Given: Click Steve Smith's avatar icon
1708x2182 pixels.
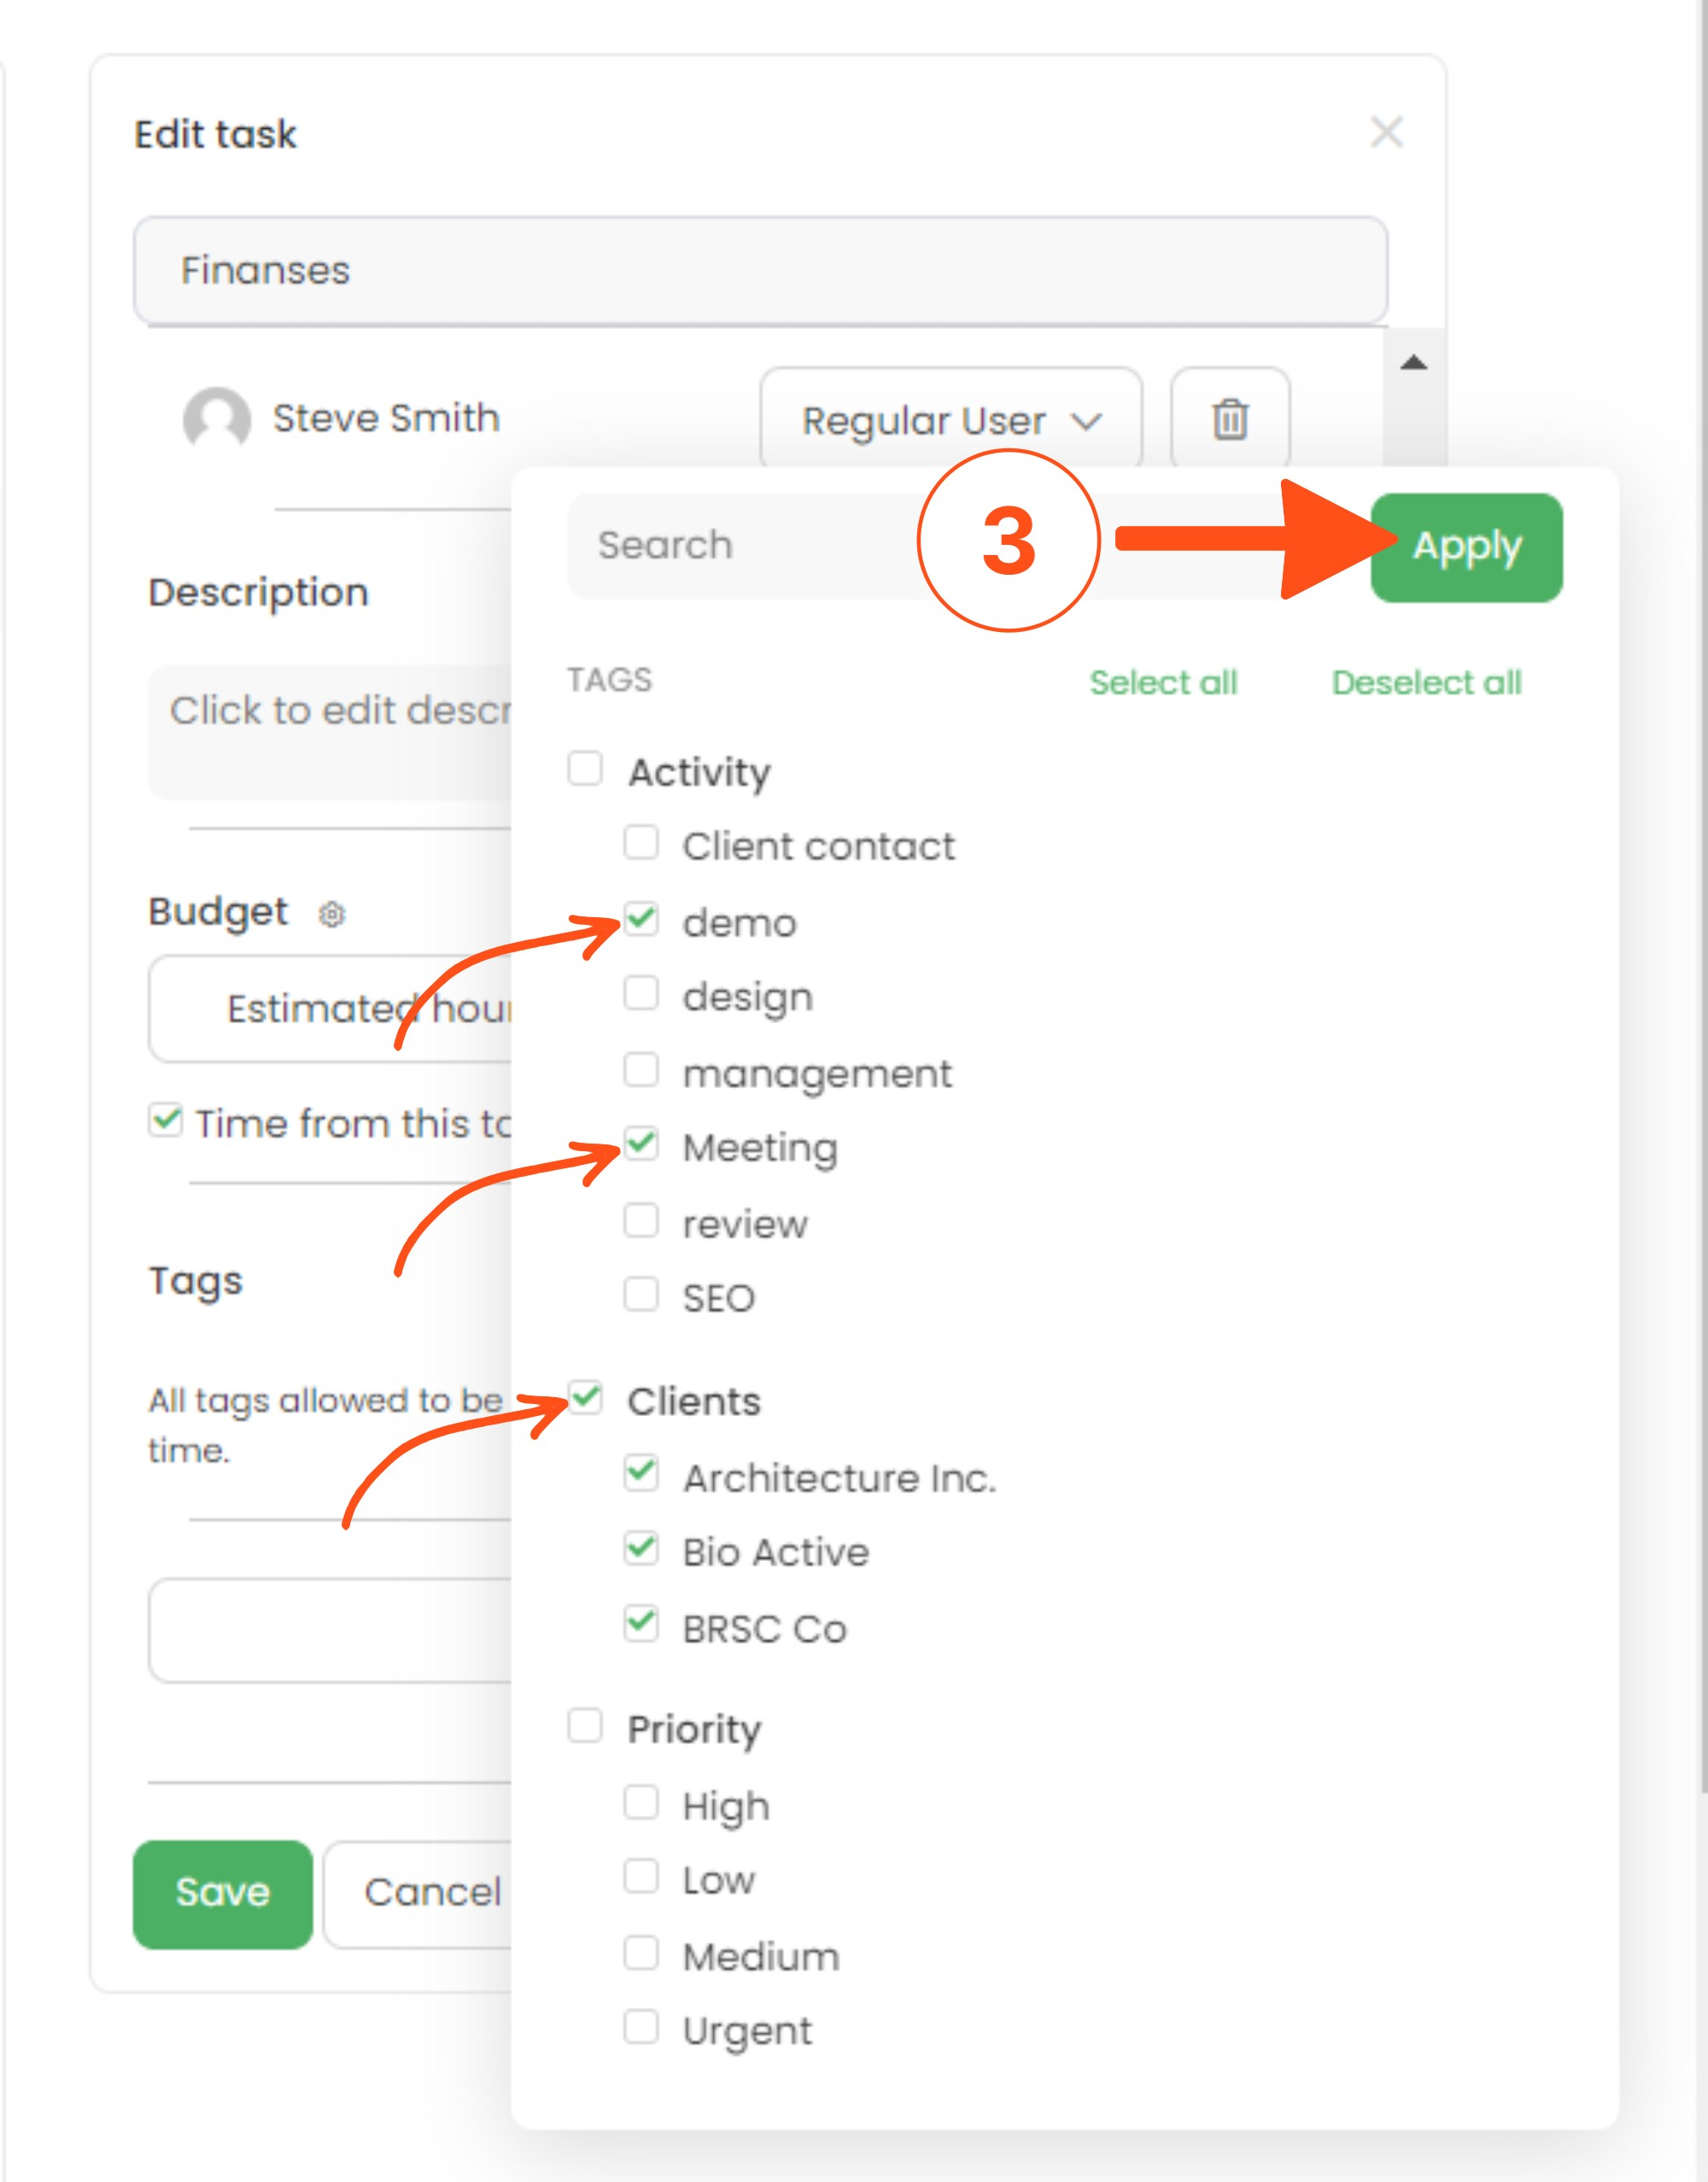Looking at the screenshot, I should coord(217,419).
